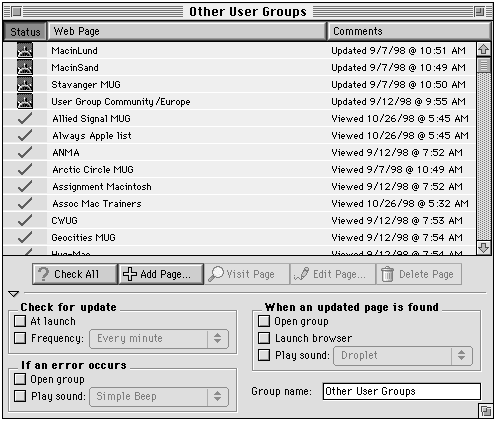Open the Droplet sound dropdown
This screenshot has height=421, width=496.
coord(403,356)
